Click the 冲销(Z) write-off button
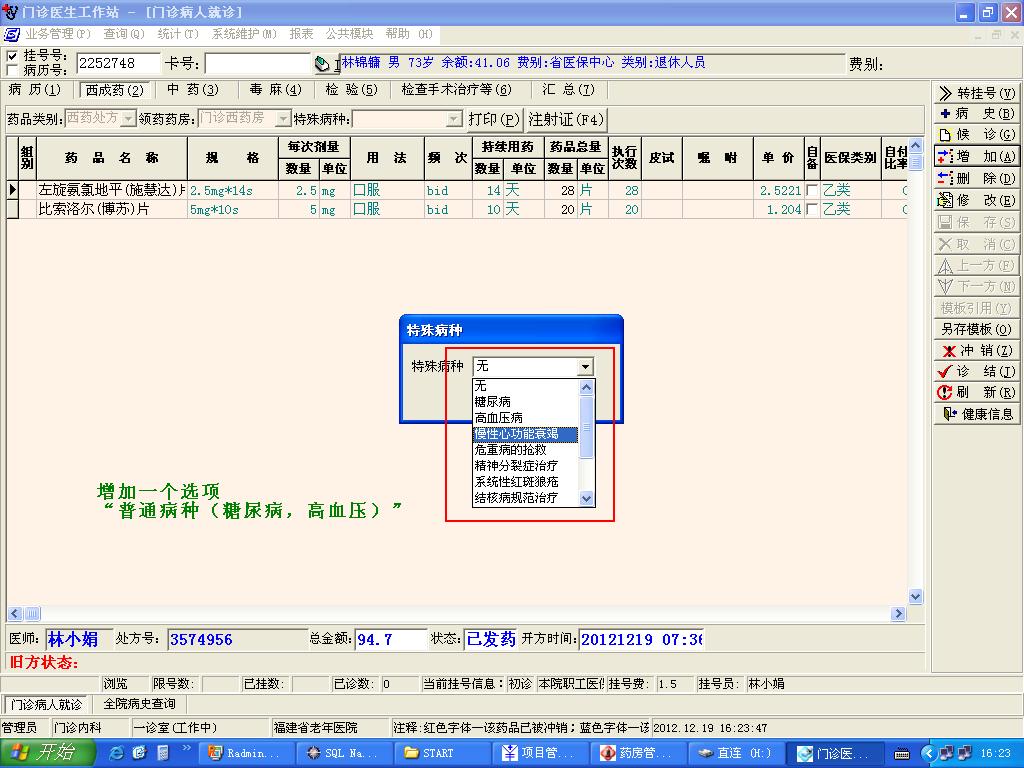The width and height of the screenshot is (1024, 768). 976,350
